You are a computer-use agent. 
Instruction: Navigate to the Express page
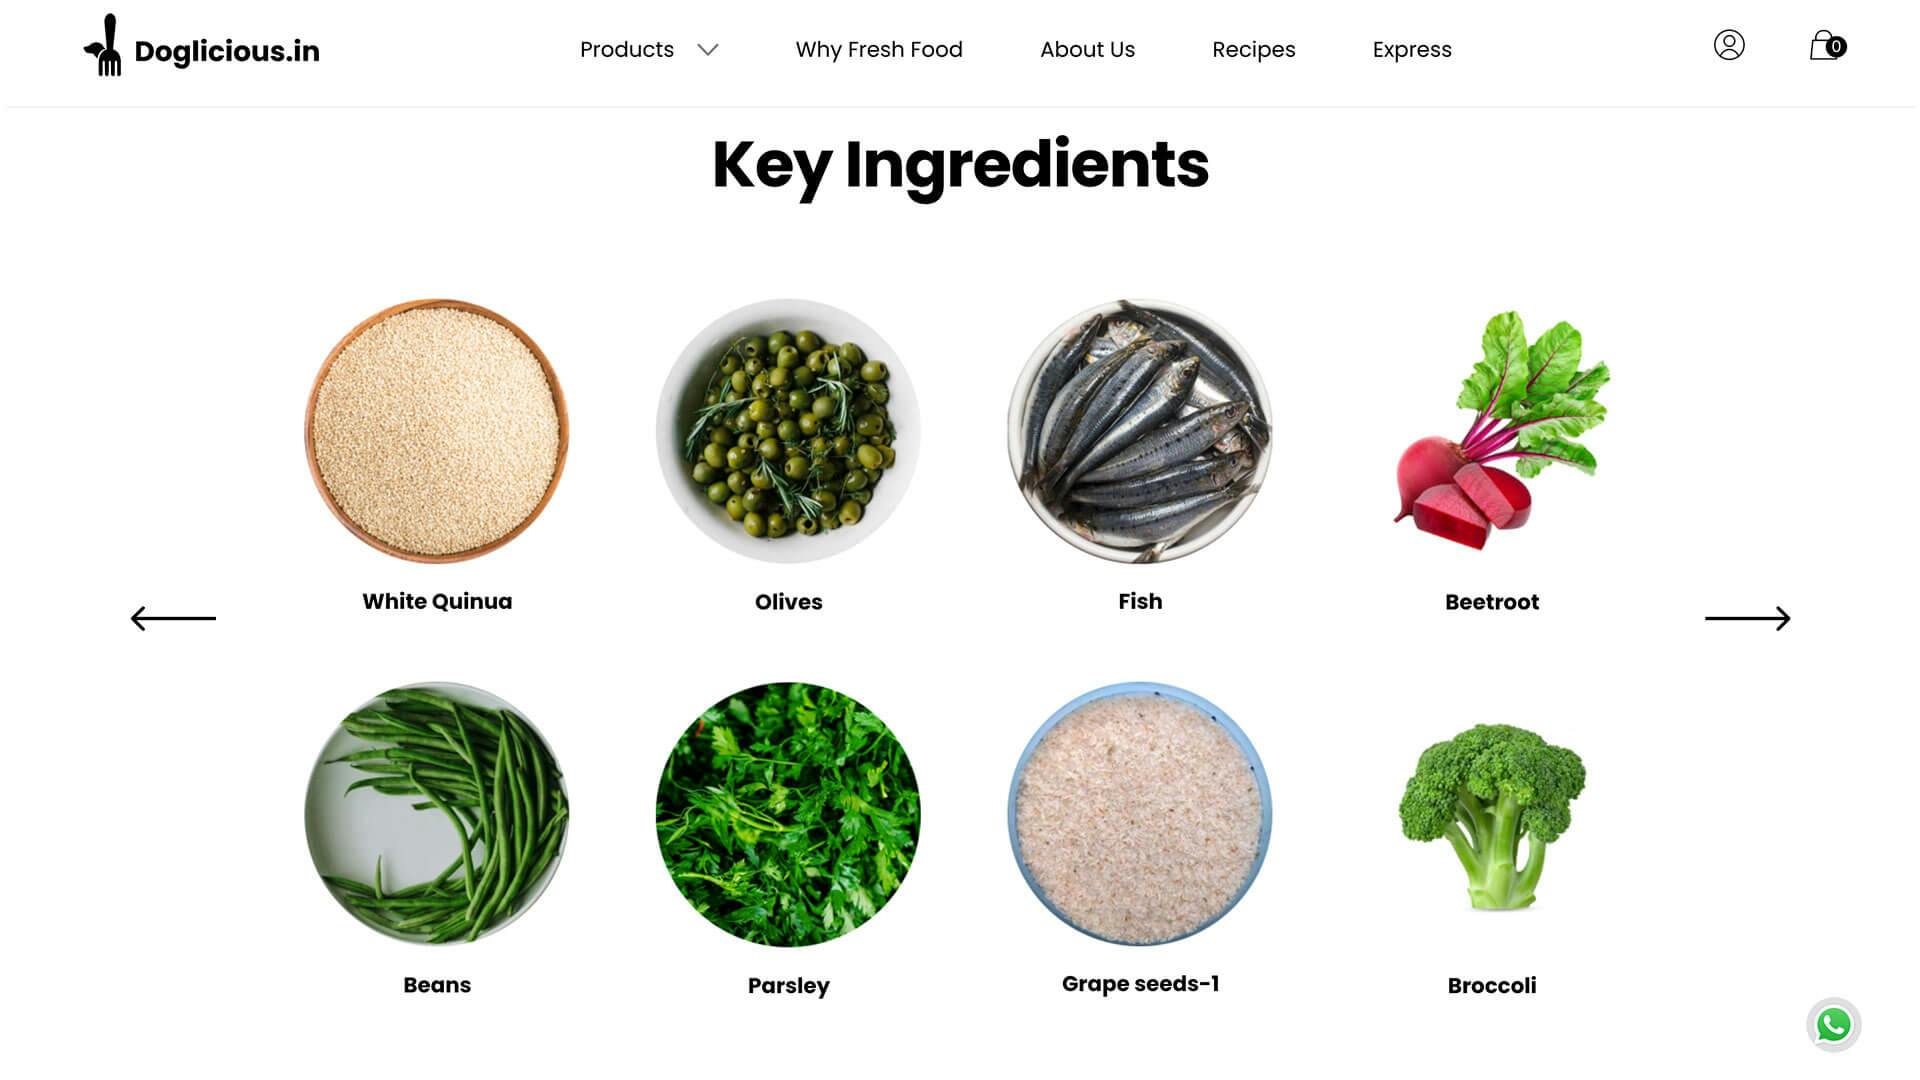(x=1411, y=50)
